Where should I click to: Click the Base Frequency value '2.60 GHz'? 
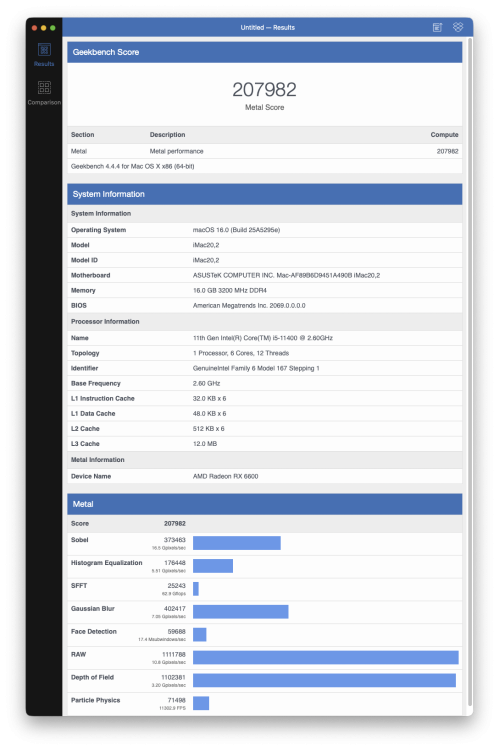[x=207, y=384]
